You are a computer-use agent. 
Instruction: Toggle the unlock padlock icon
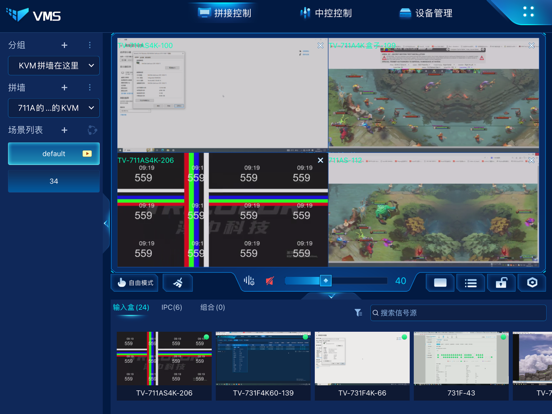501,283
